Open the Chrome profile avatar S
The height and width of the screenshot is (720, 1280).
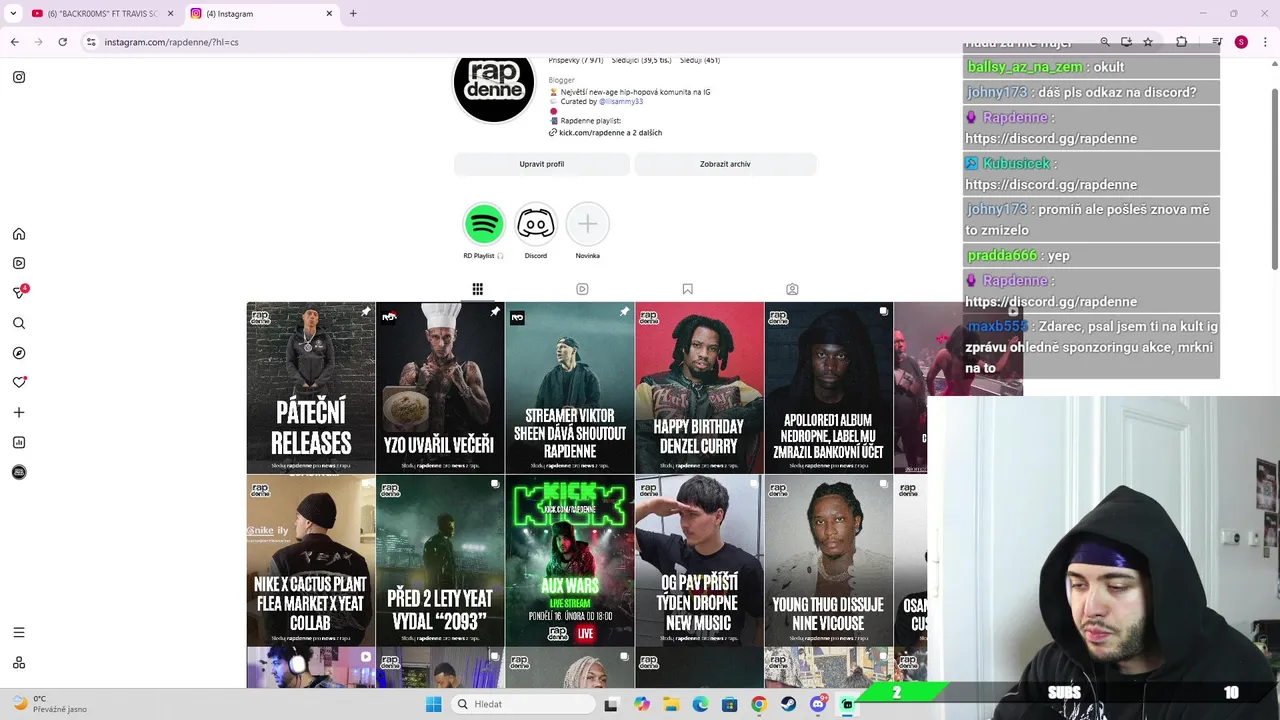point(1241,42)
